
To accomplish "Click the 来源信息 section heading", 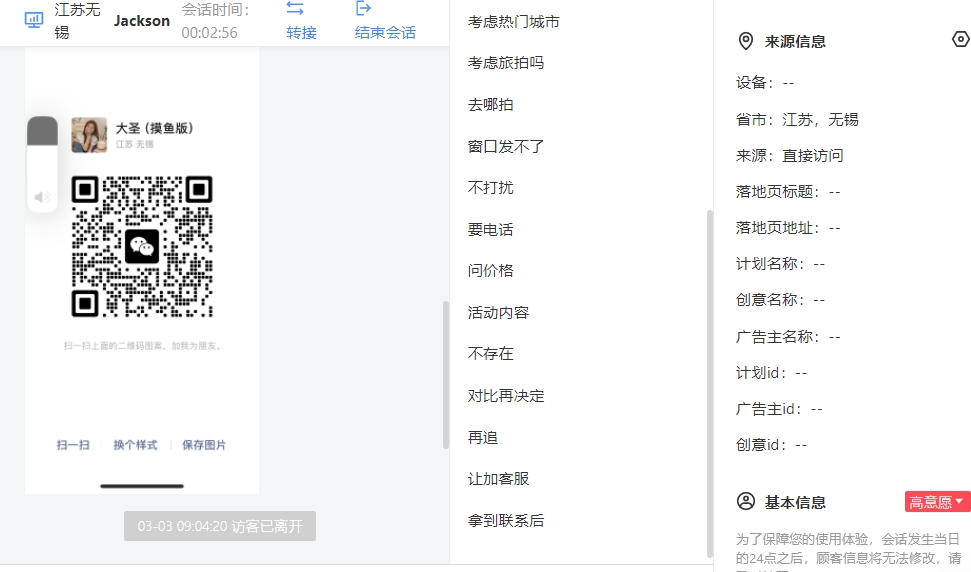I will point(795,41).
